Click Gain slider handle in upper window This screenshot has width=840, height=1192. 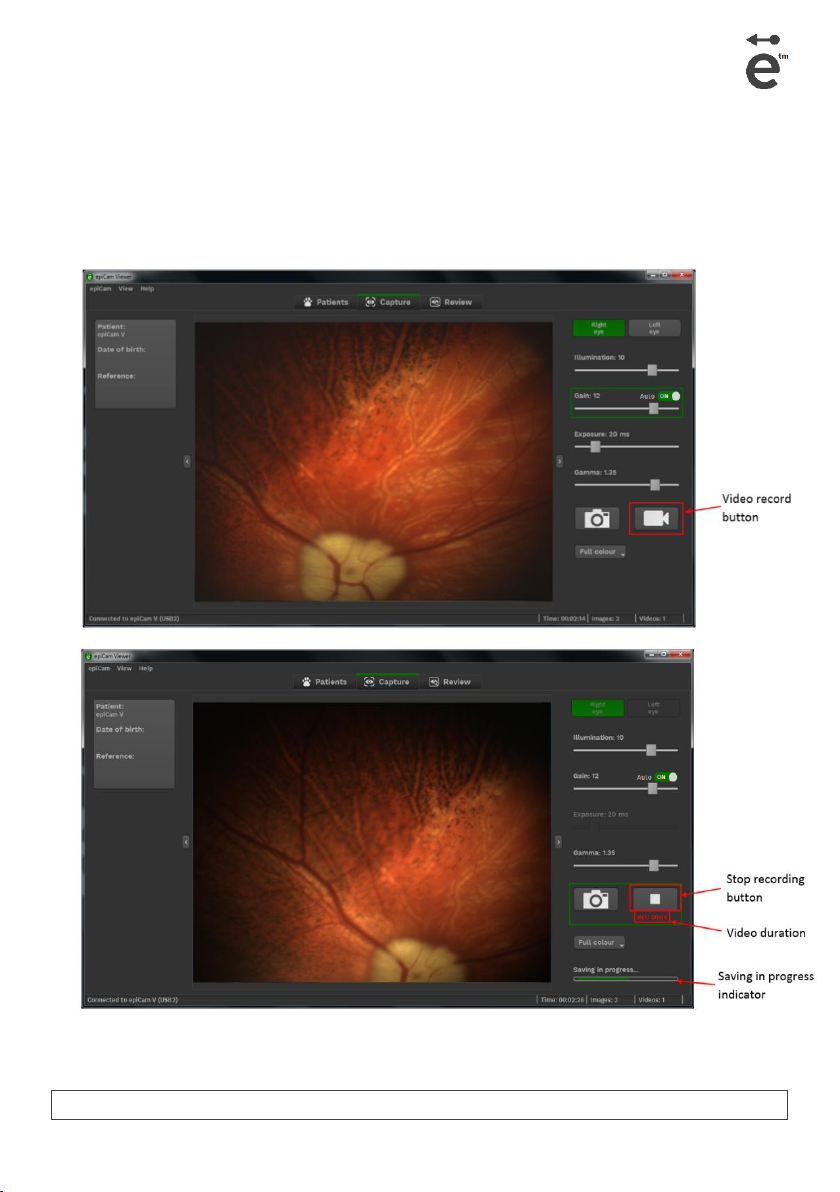(654, 408)
